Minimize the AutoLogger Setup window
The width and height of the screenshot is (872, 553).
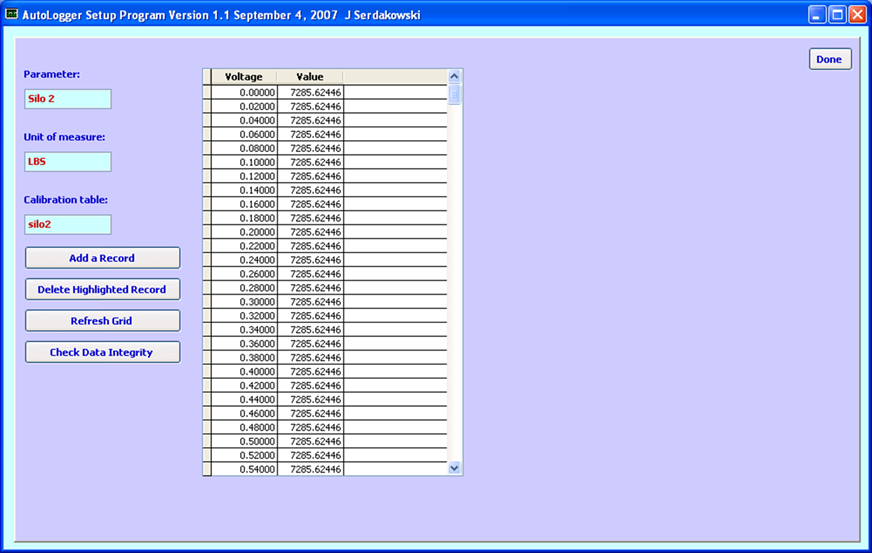point(817,14)
